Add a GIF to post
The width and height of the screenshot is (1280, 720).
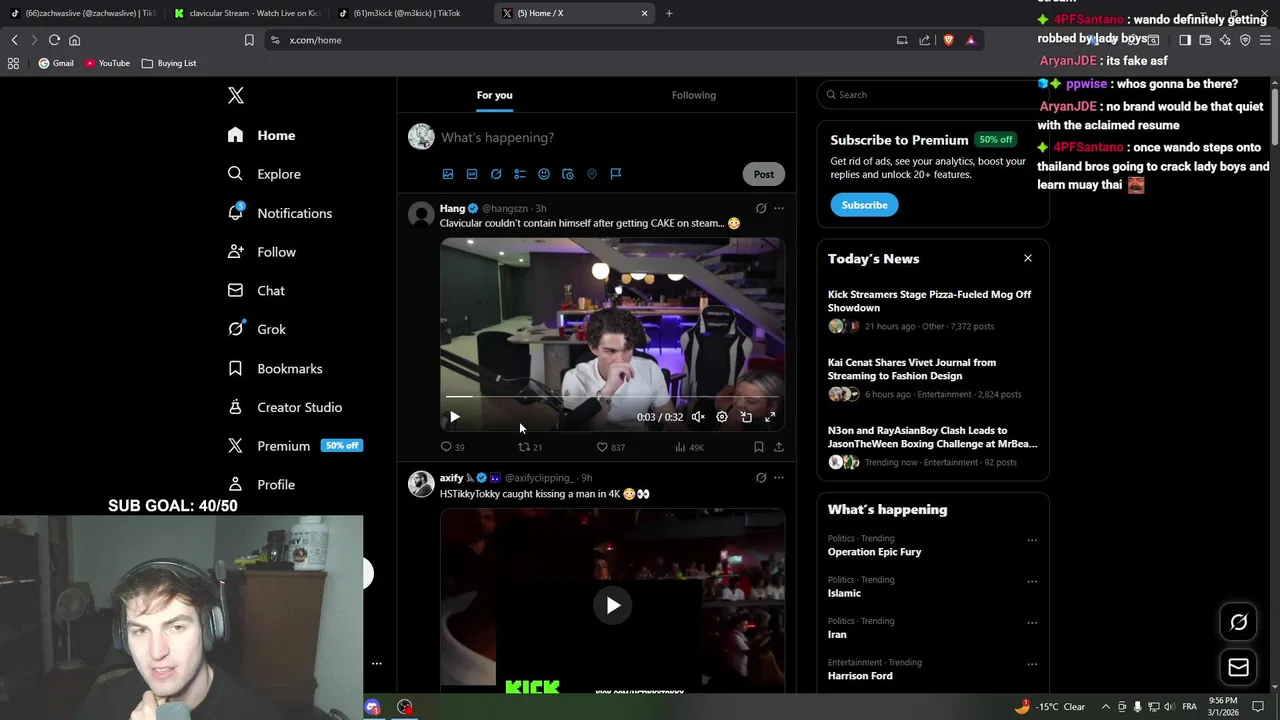472,174
